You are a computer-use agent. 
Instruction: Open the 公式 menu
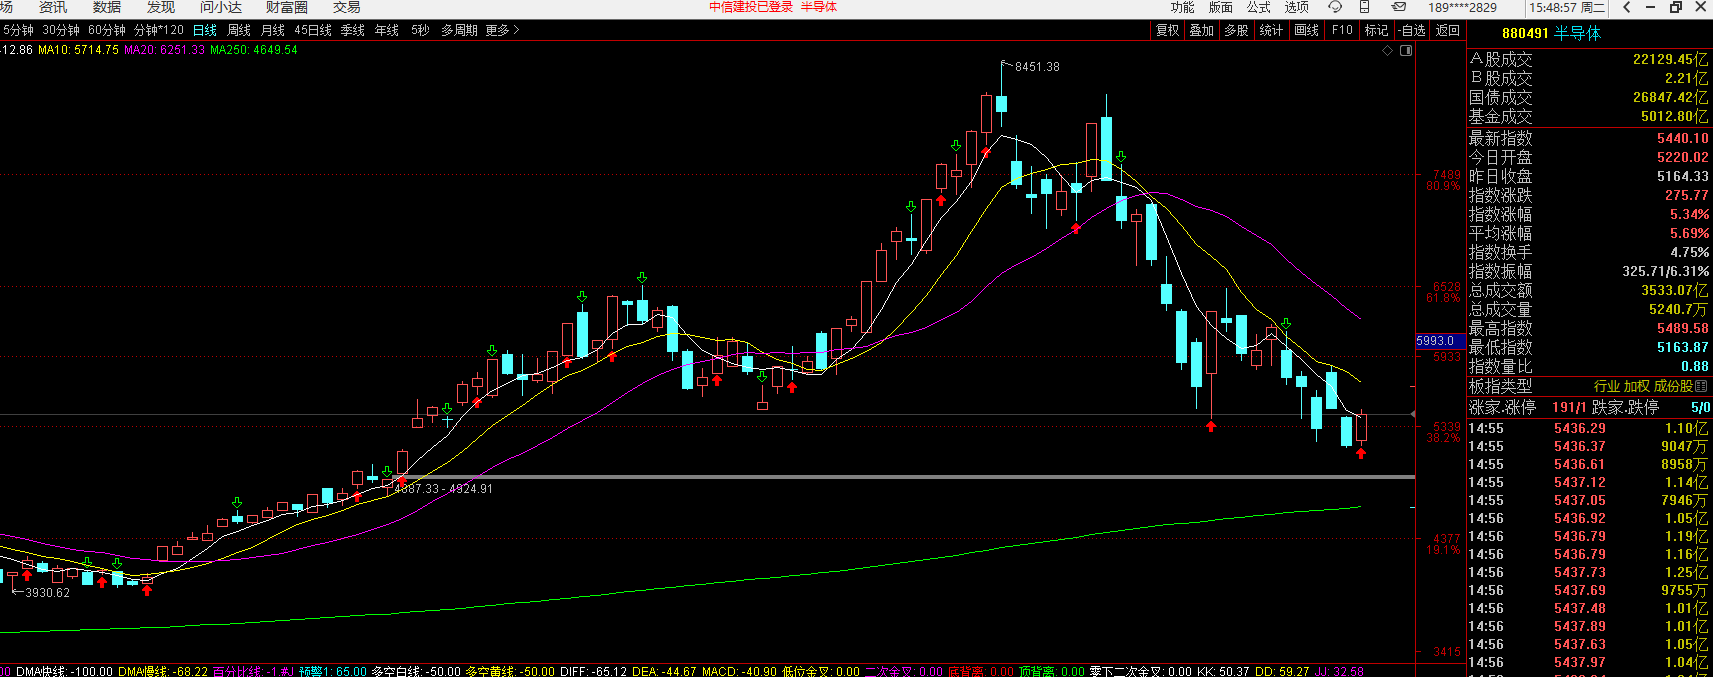[x=1259, y=7]
